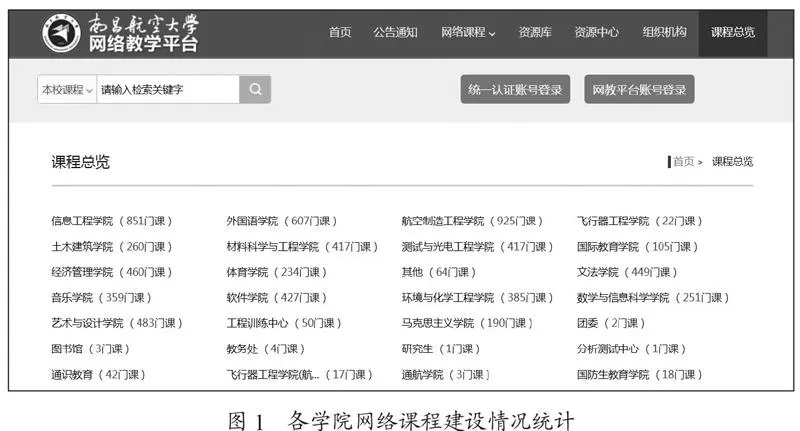Expand the 网络课程 menu
Screen dimensions: 800x431
click(468, 33)
